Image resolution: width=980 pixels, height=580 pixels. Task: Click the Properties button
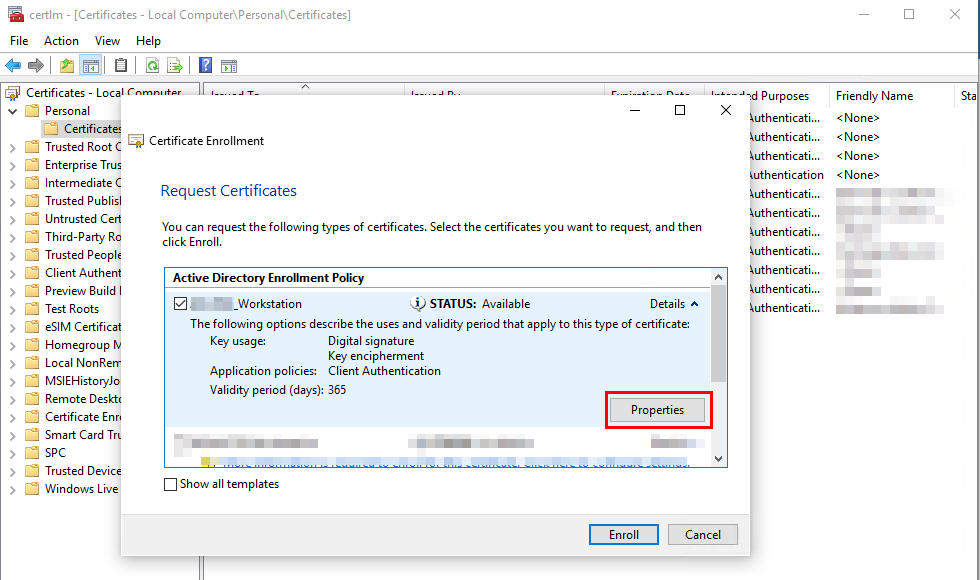tap(658, 410)
